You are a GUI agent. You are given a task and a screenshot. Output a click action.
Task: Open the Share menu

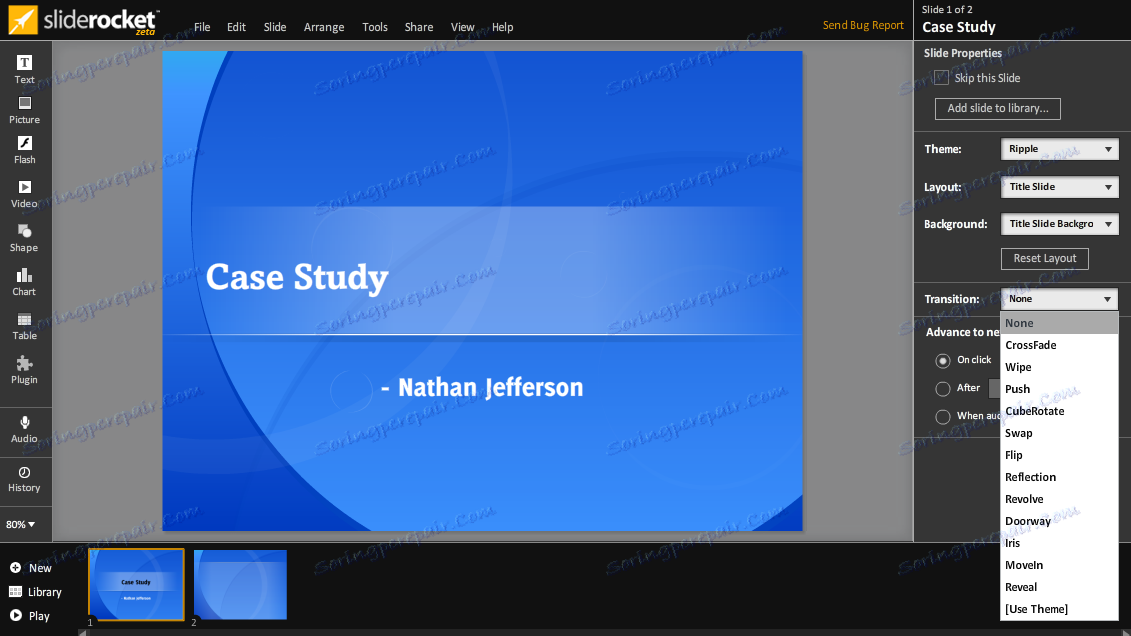pyautogui.click(x=418, y=27)
